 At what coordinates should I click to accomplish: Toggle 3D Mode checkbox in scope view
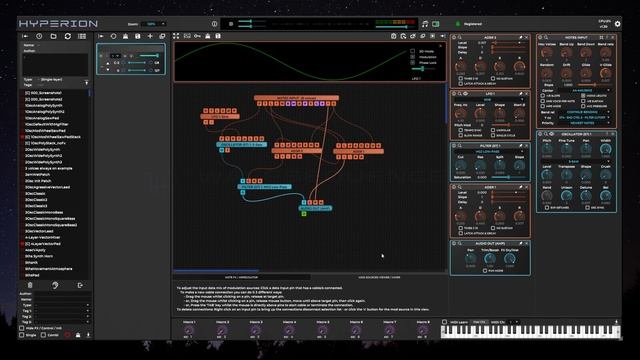point(413,51)
